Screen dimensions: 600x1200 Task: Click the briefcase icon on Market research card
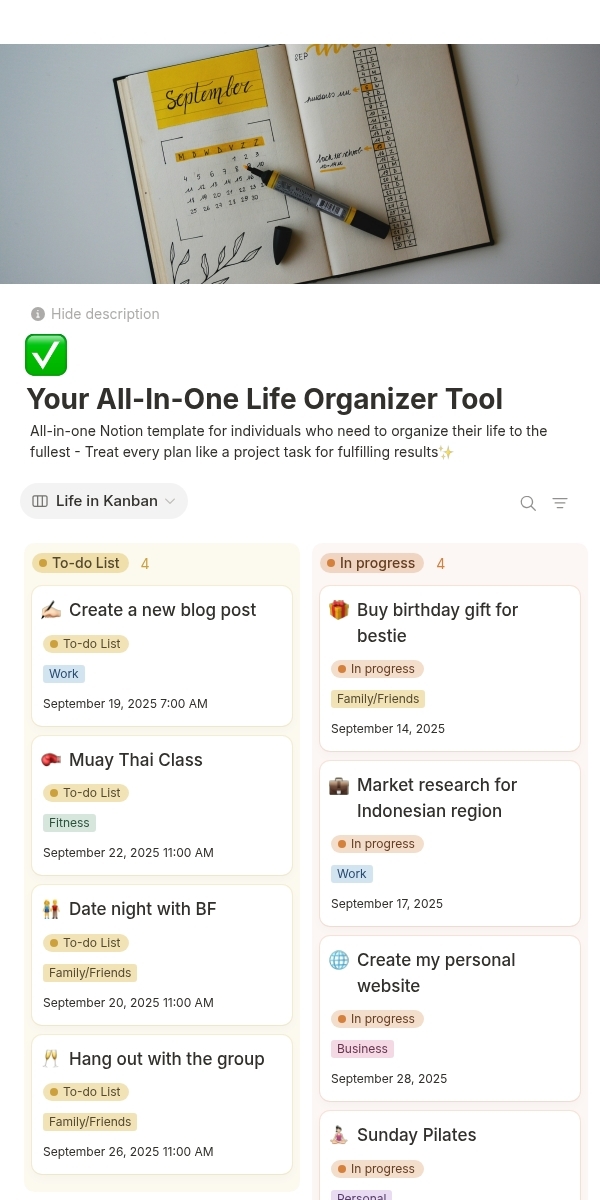pos(339,785)
